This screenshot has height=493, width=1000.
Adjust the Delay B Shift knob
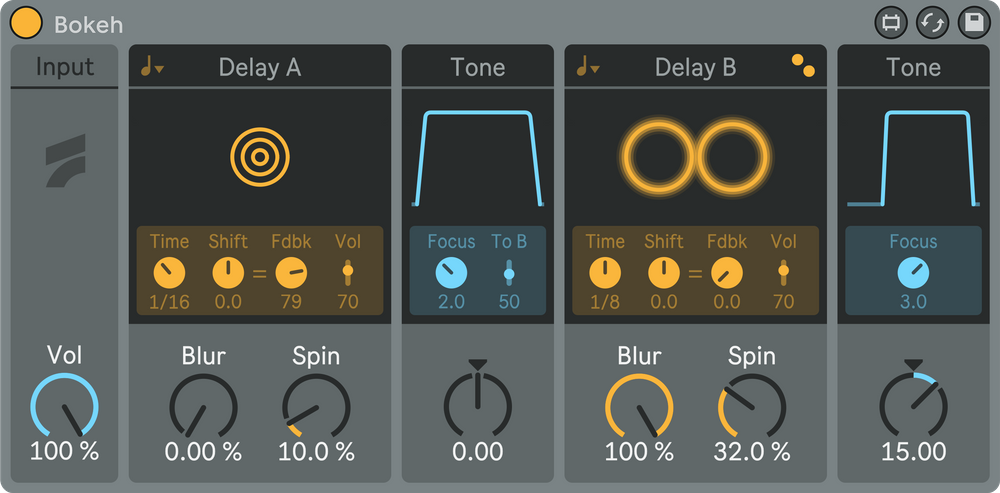[663, 274]
